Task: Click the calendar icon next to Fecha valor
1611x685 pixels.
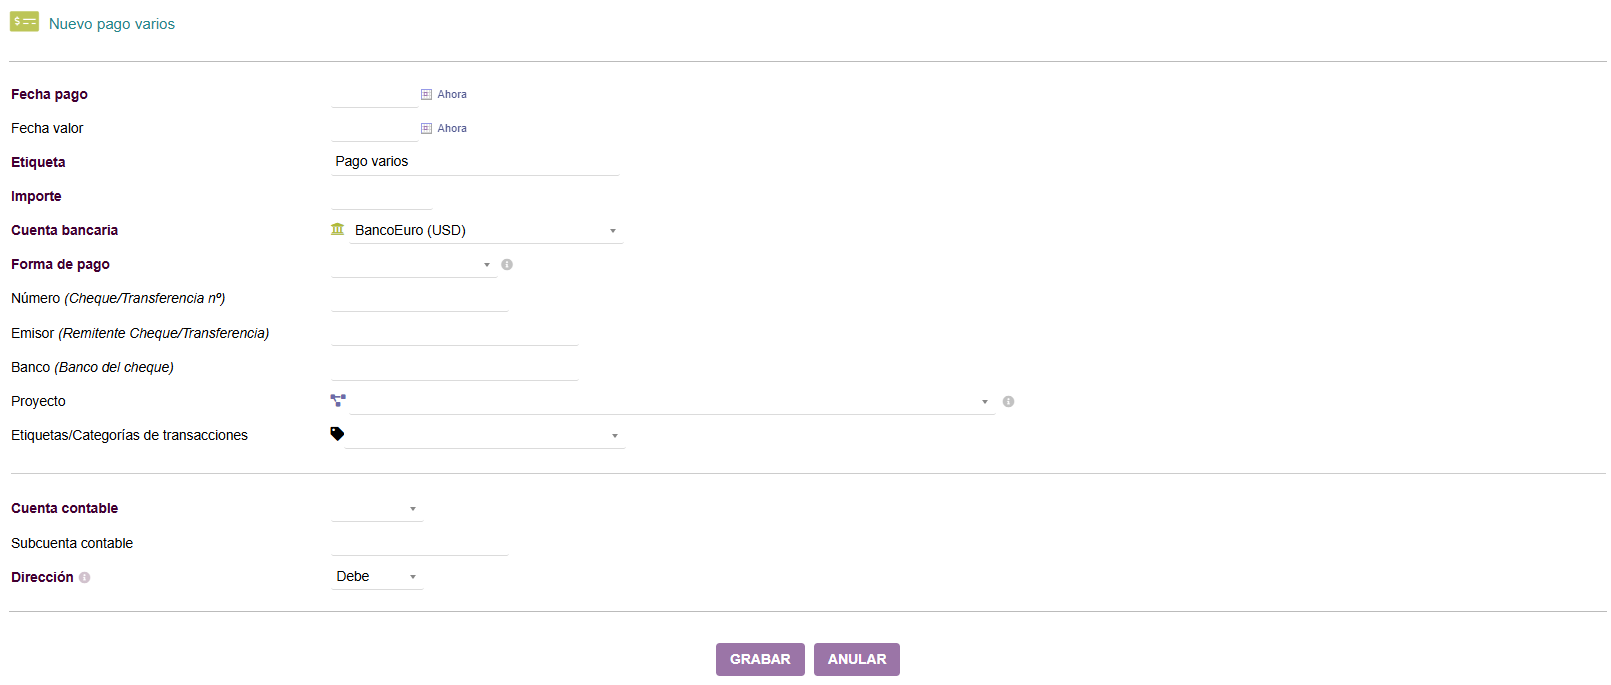Action: click(x=426, y=128)
